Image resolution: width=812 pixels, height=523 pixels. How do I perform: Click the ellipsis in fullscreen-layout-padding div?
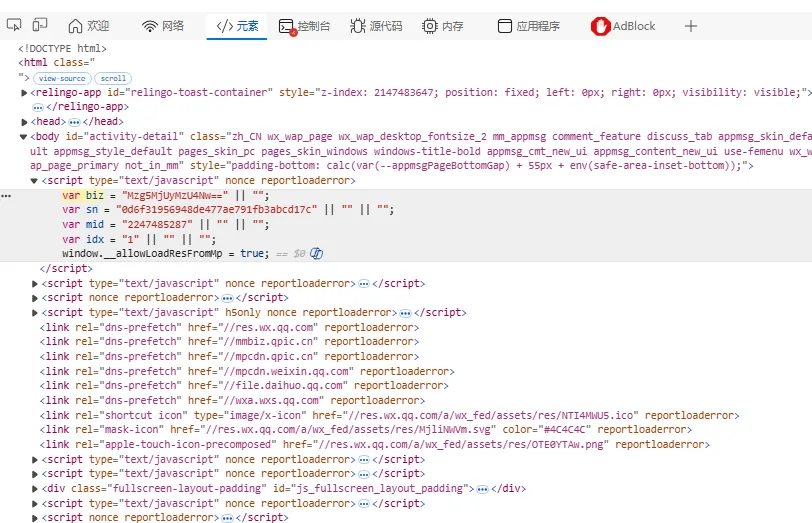(483, 489)
